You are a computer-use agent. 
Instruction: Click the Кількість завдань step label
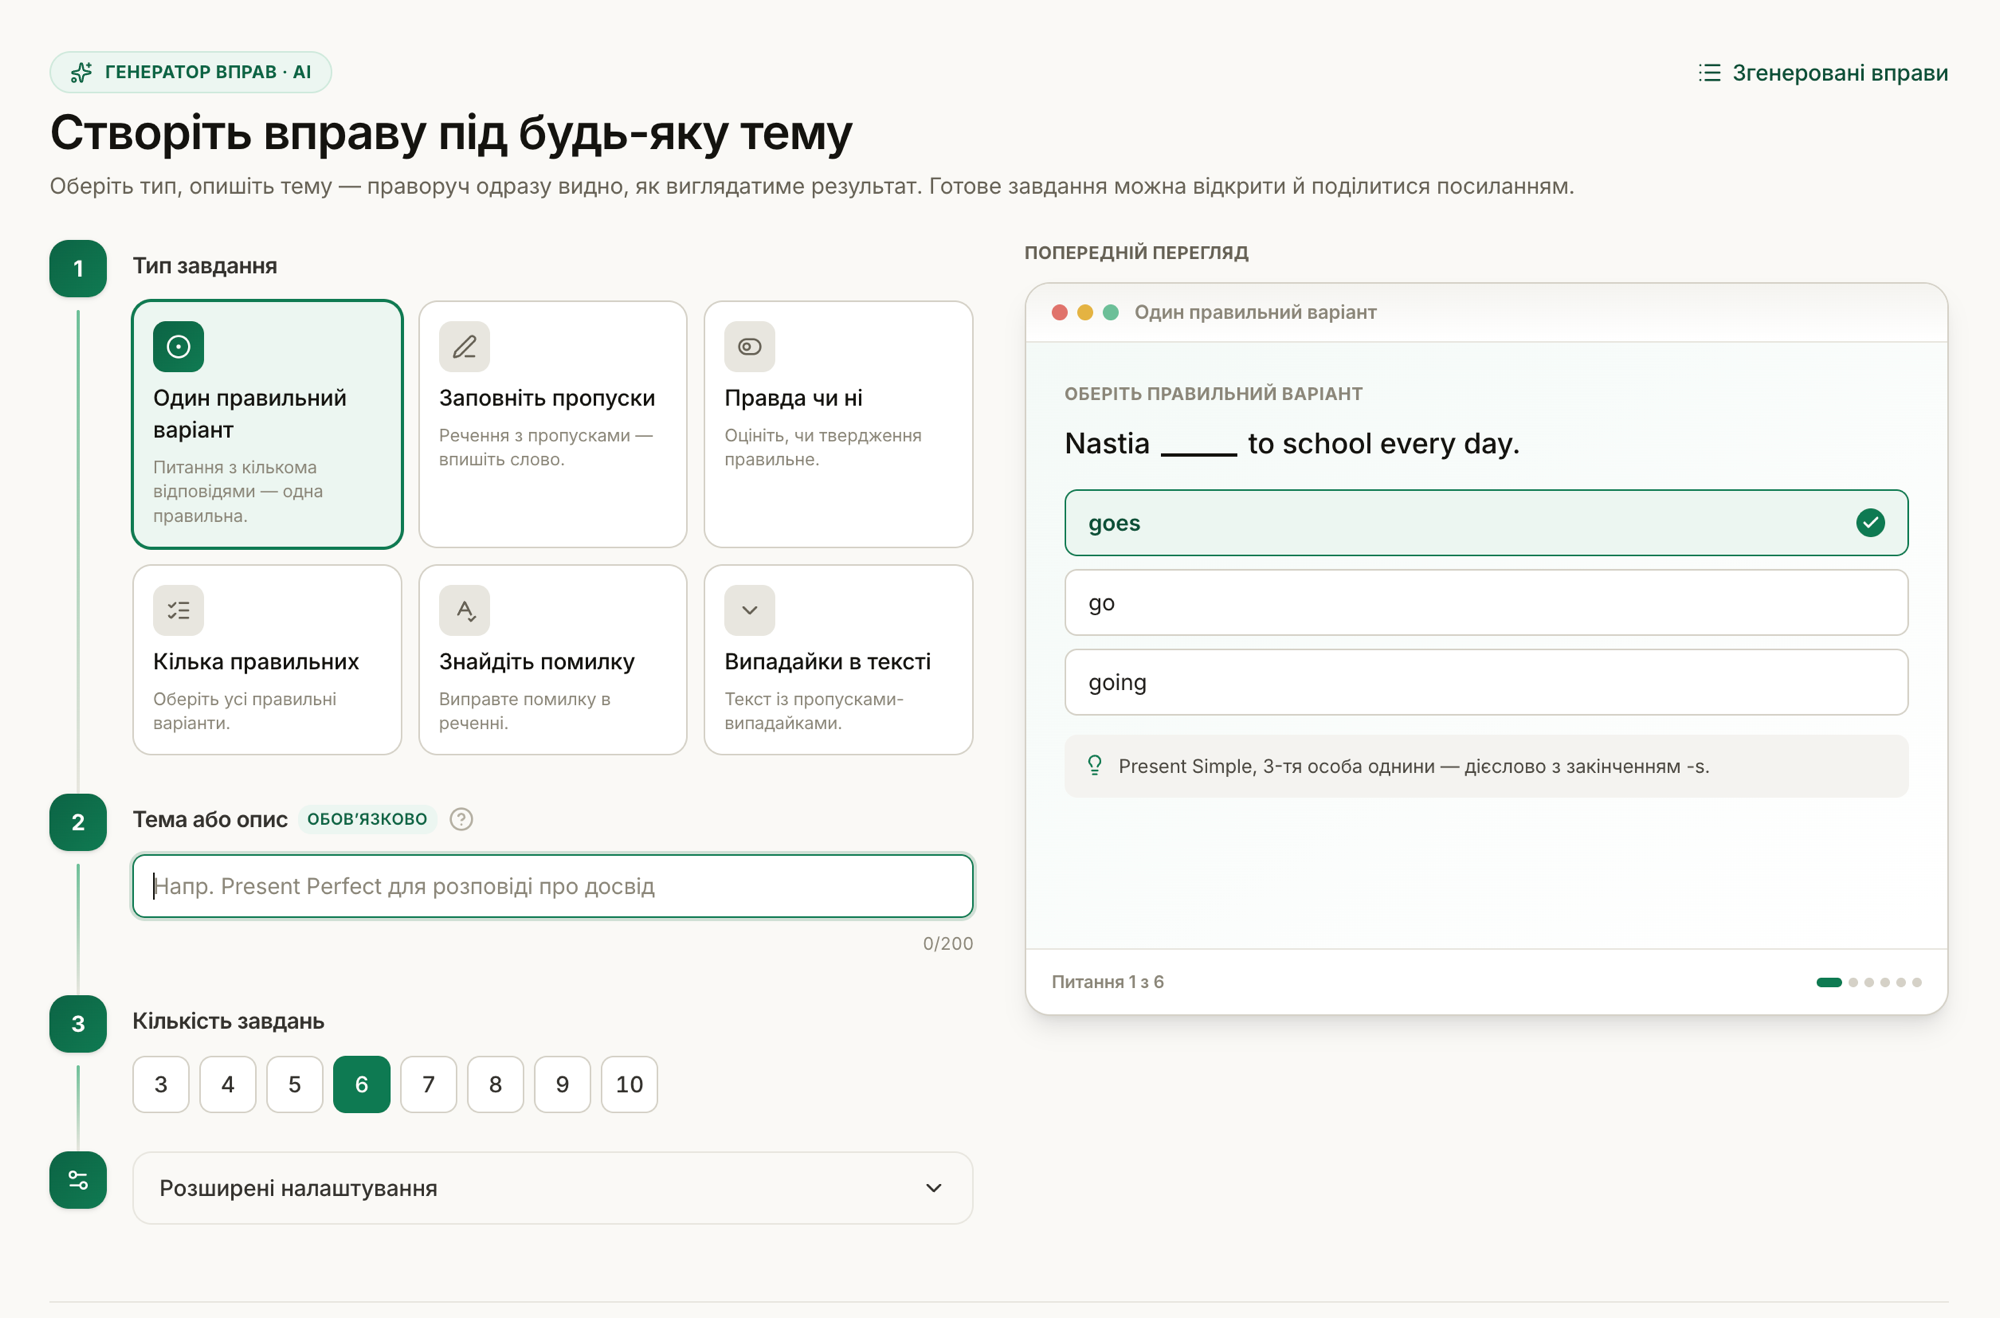[x=228, y=1021]
